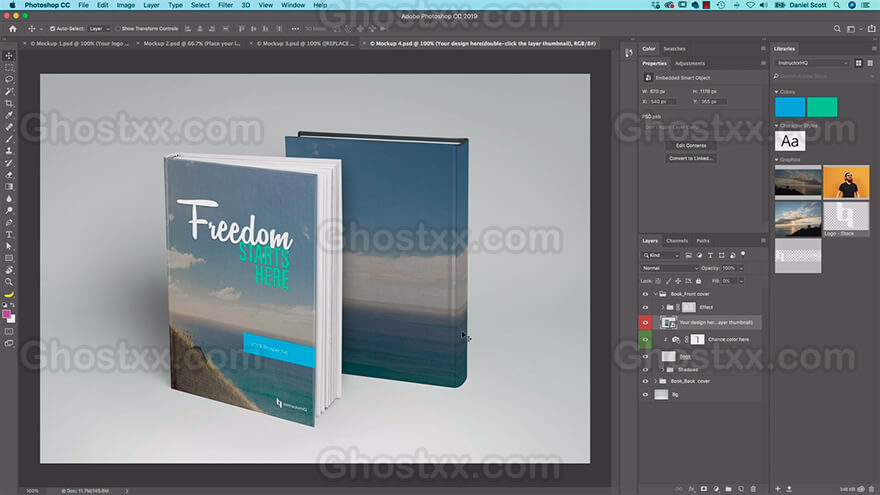Toggle Shadows group visibility eye
This screenshot has height=495, width=880.
coord(645,370)
